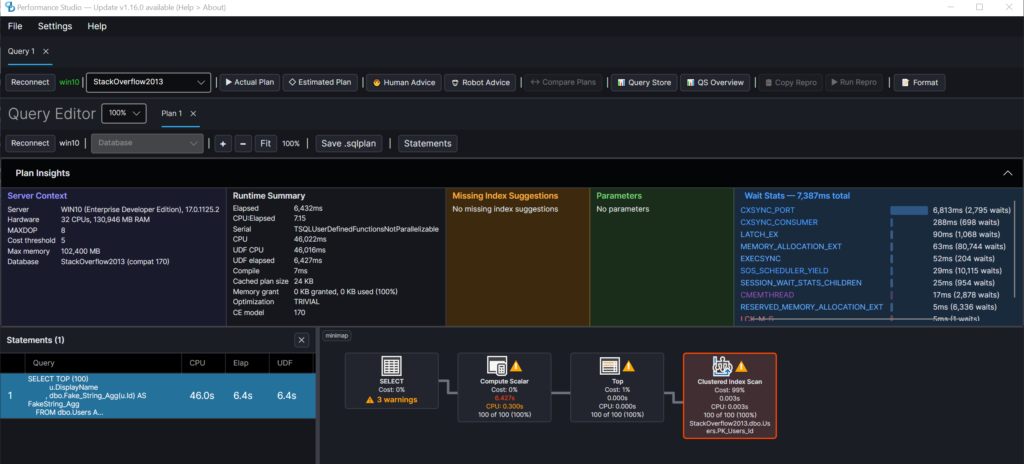Click the Run Repro button
Viewport: 1024px width, 464px height.
[x=854, y=82]
